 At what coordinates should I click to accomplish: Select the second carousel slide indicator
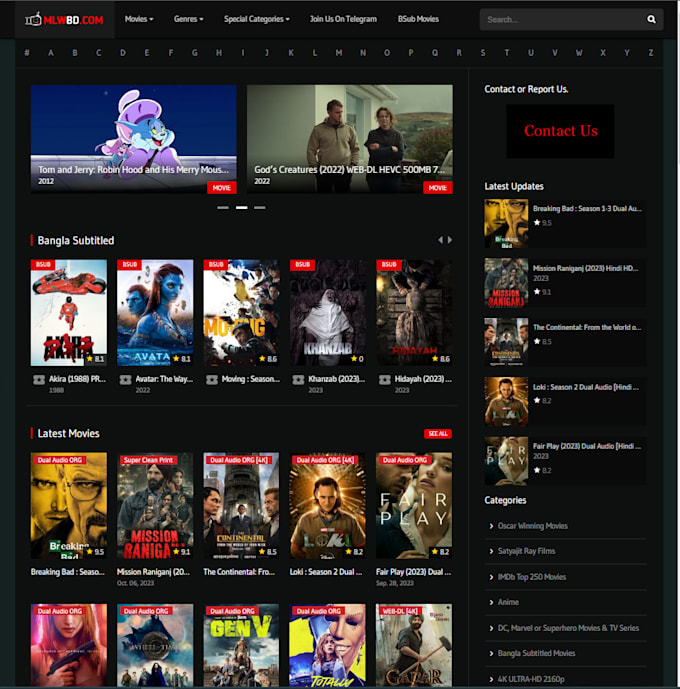pyautogui.click(x=241, y=207)
